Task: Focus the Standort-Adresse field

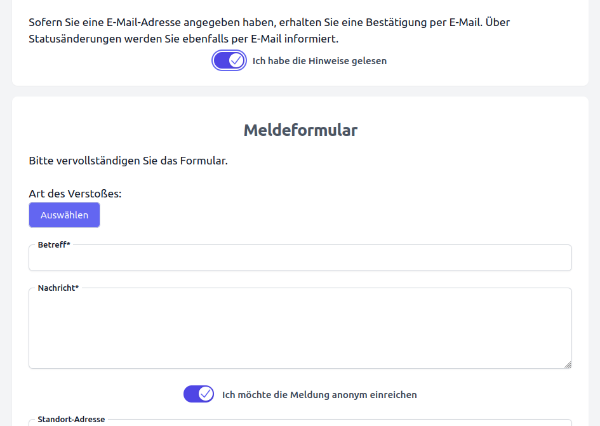Action: coord(300,423)
